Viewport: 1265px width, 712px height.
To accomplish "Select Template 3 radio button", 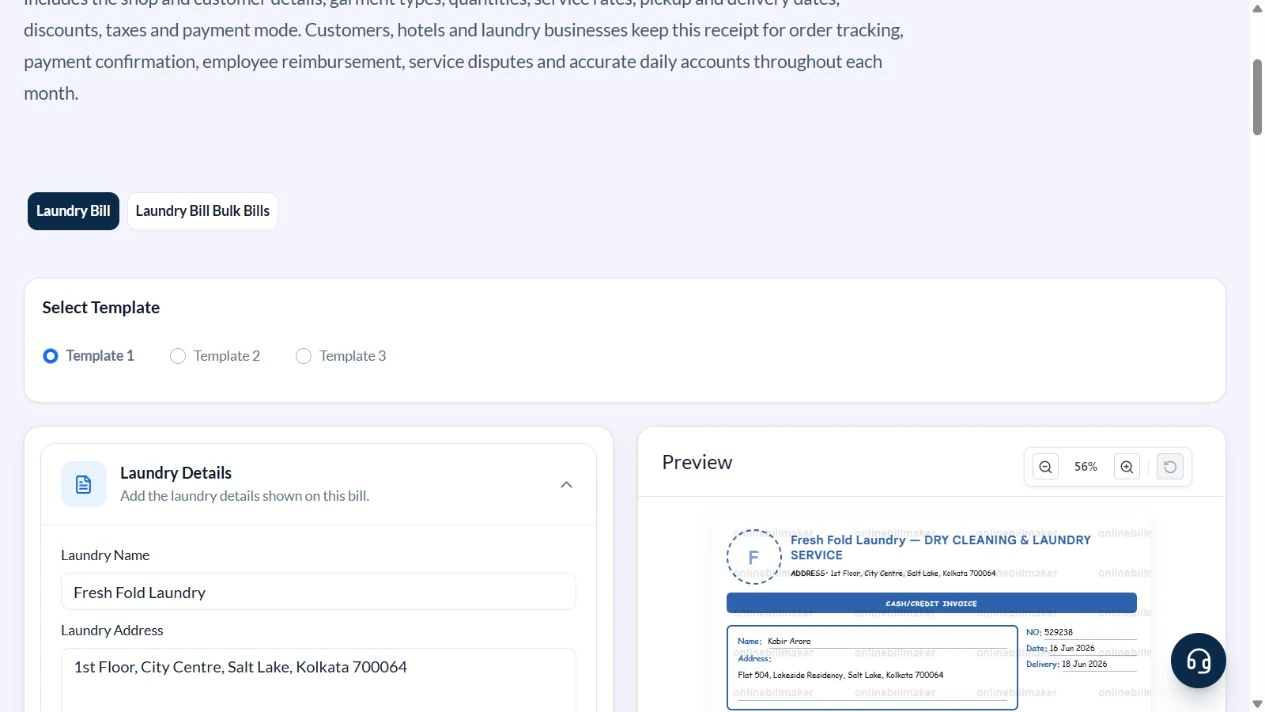I will coord(304,356).
